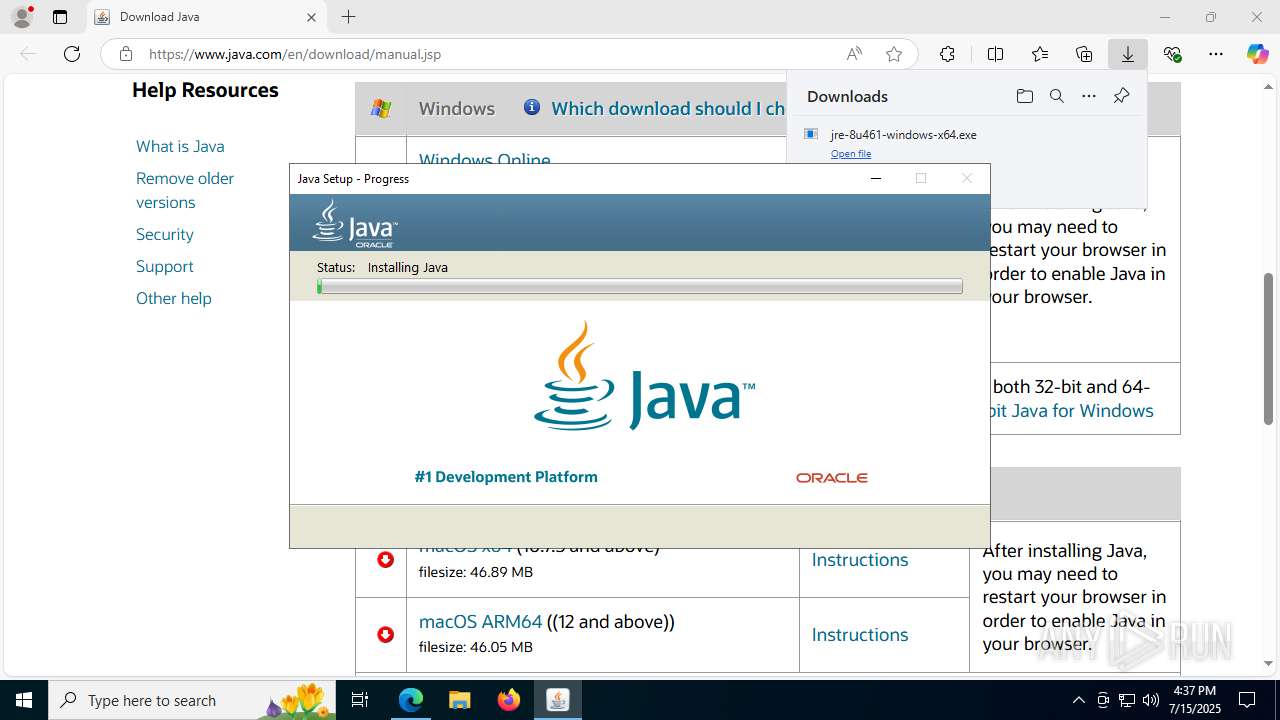Open the Support help link
1280x720 pixels.
165,266
